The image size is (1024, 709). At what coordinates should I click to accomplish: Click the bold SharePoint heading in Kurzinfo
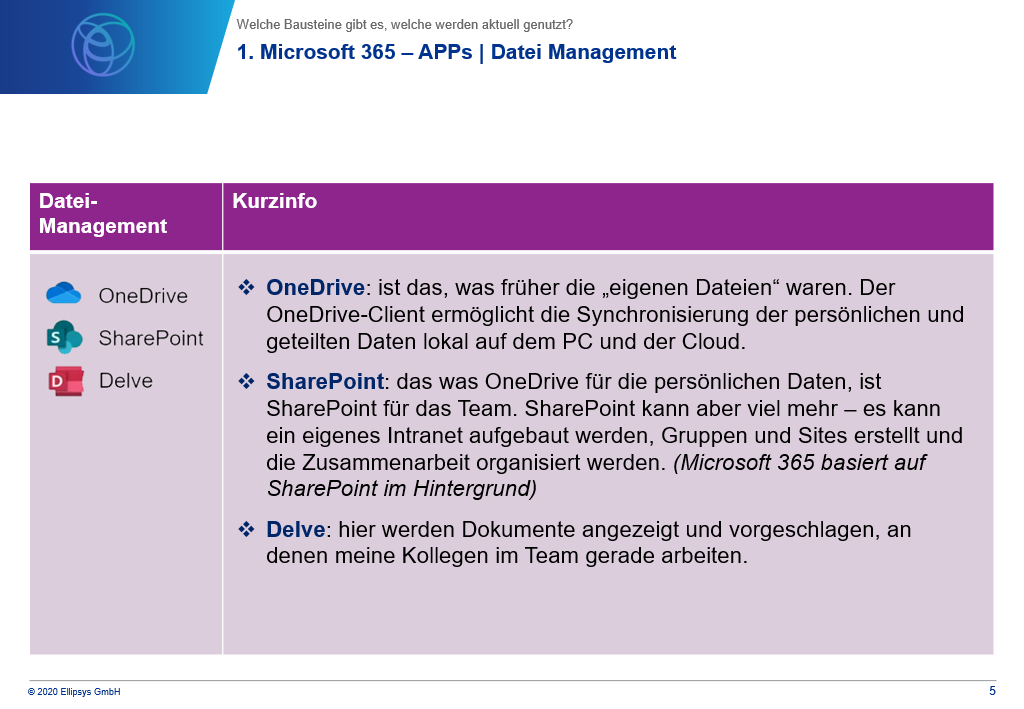point(324,382)
